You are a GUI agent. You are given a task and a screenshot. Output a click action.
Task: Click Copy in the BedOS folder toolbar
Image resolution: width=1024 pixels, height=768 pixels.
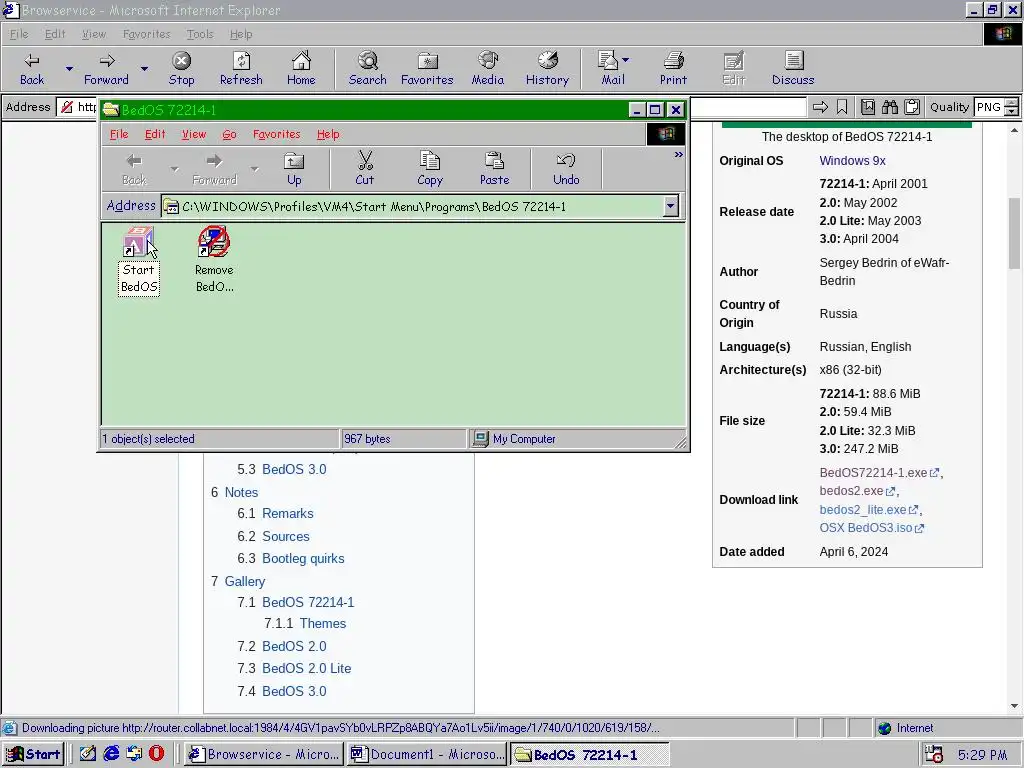click(430, 169)
